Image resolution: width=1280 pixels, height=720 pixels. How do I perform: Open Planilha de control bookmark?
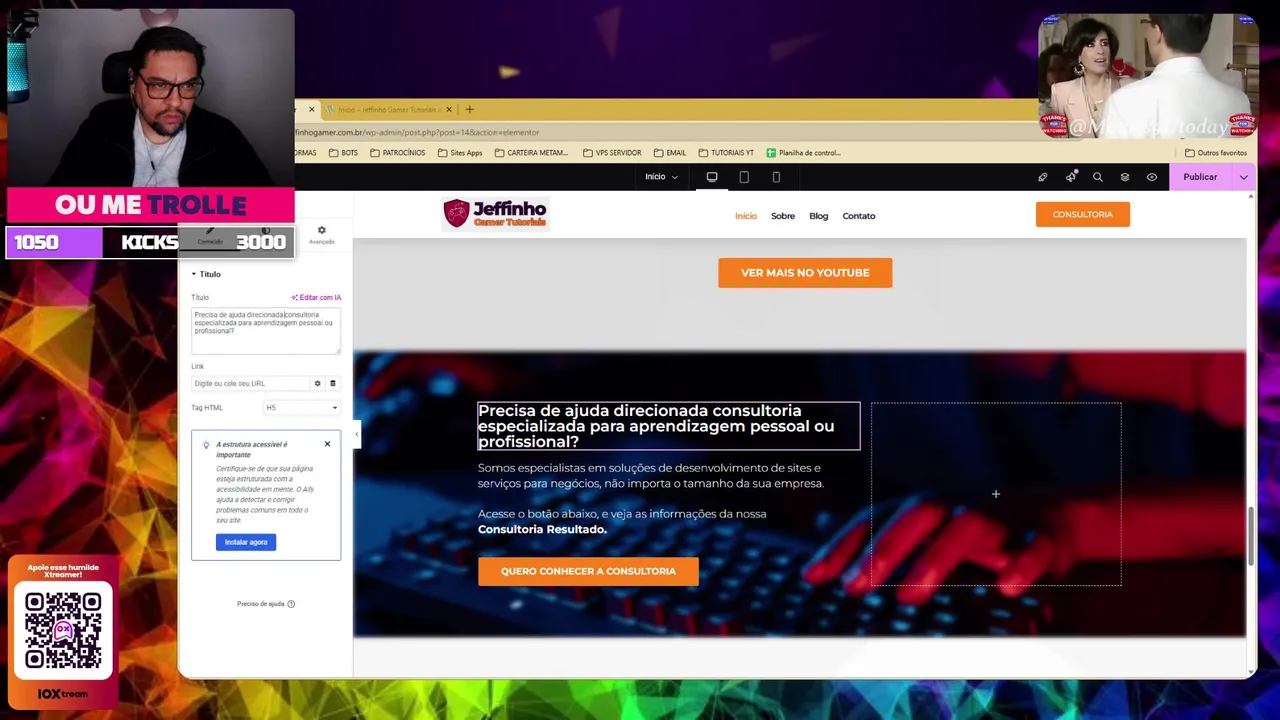pyautogui.click(x=804, y=153)
